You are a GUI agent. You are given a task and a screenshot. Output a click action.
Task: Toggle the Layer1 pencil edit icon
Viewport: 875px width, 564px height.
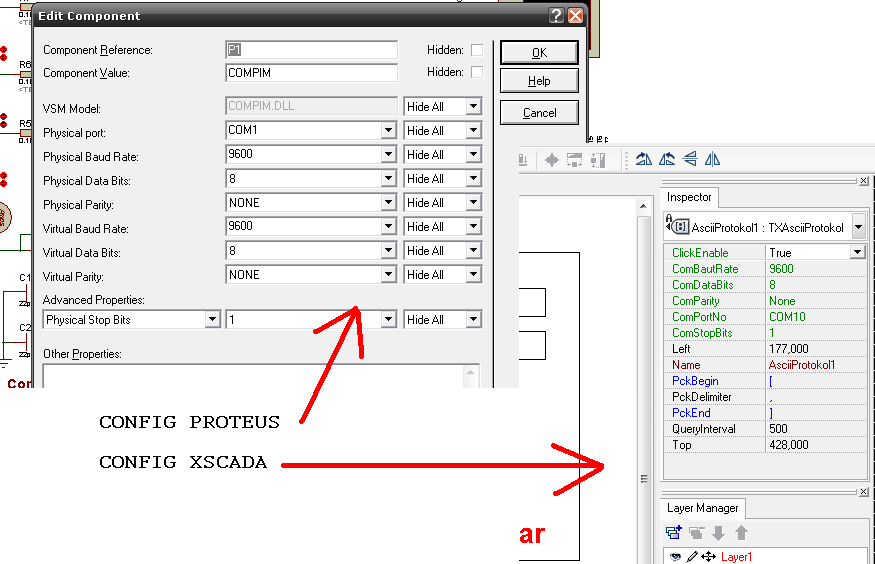692,557
